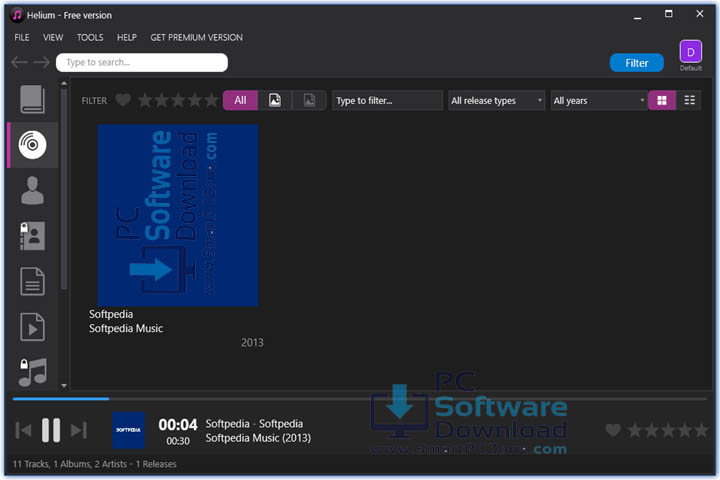Open the document lines sidebar icon
The width and height of the screenshot is (720, 480).
pos(32,281)
